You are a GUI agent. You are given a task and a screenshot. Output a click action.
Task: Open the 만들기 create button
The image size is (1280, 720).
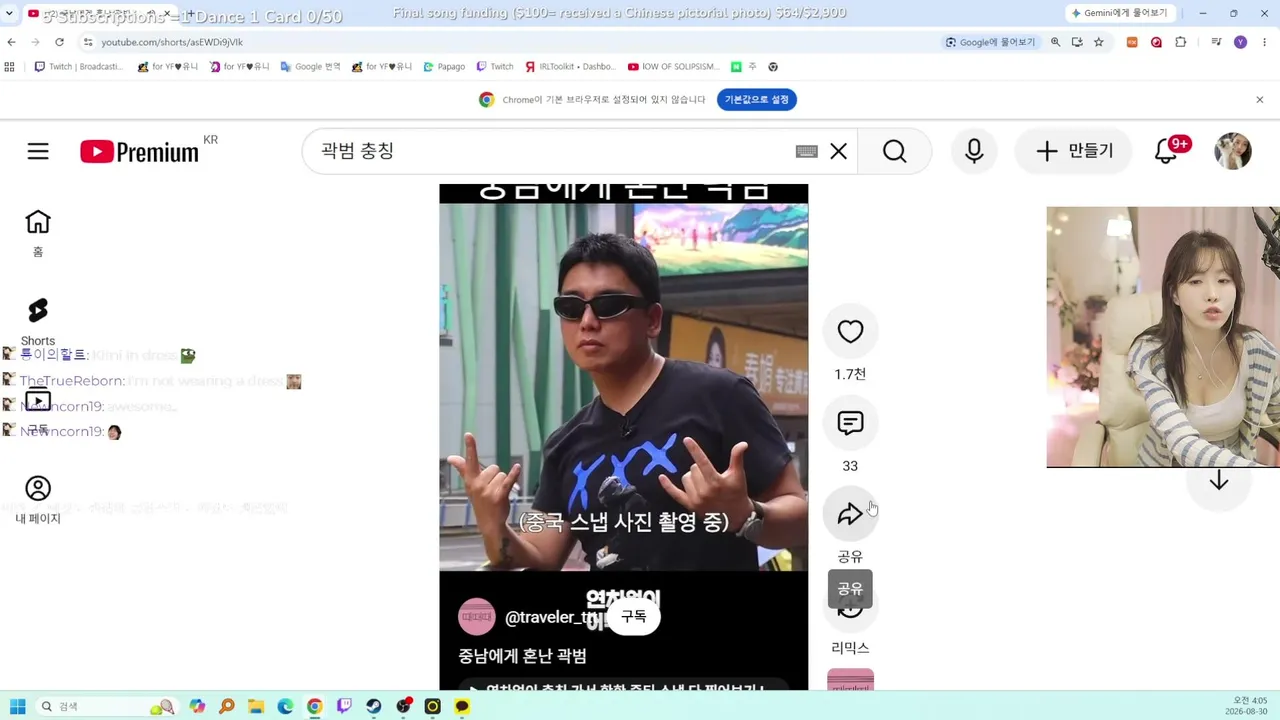1075,151
